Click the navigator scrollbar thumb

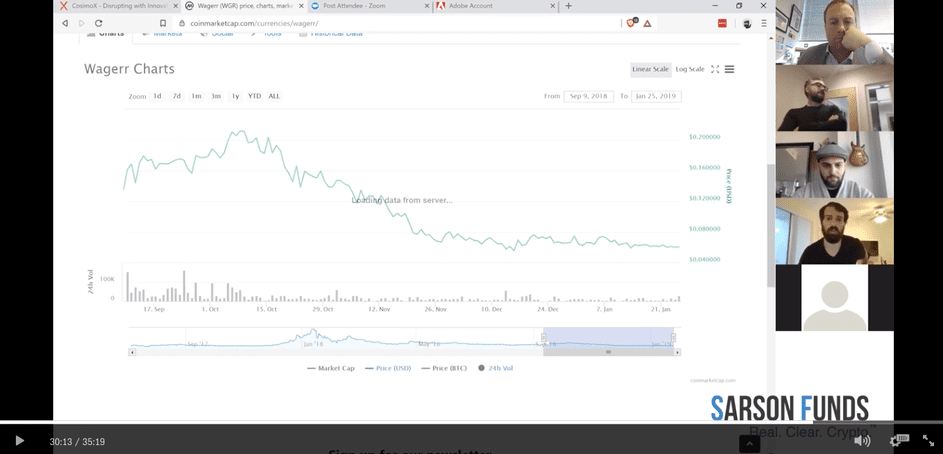[609, 352]
